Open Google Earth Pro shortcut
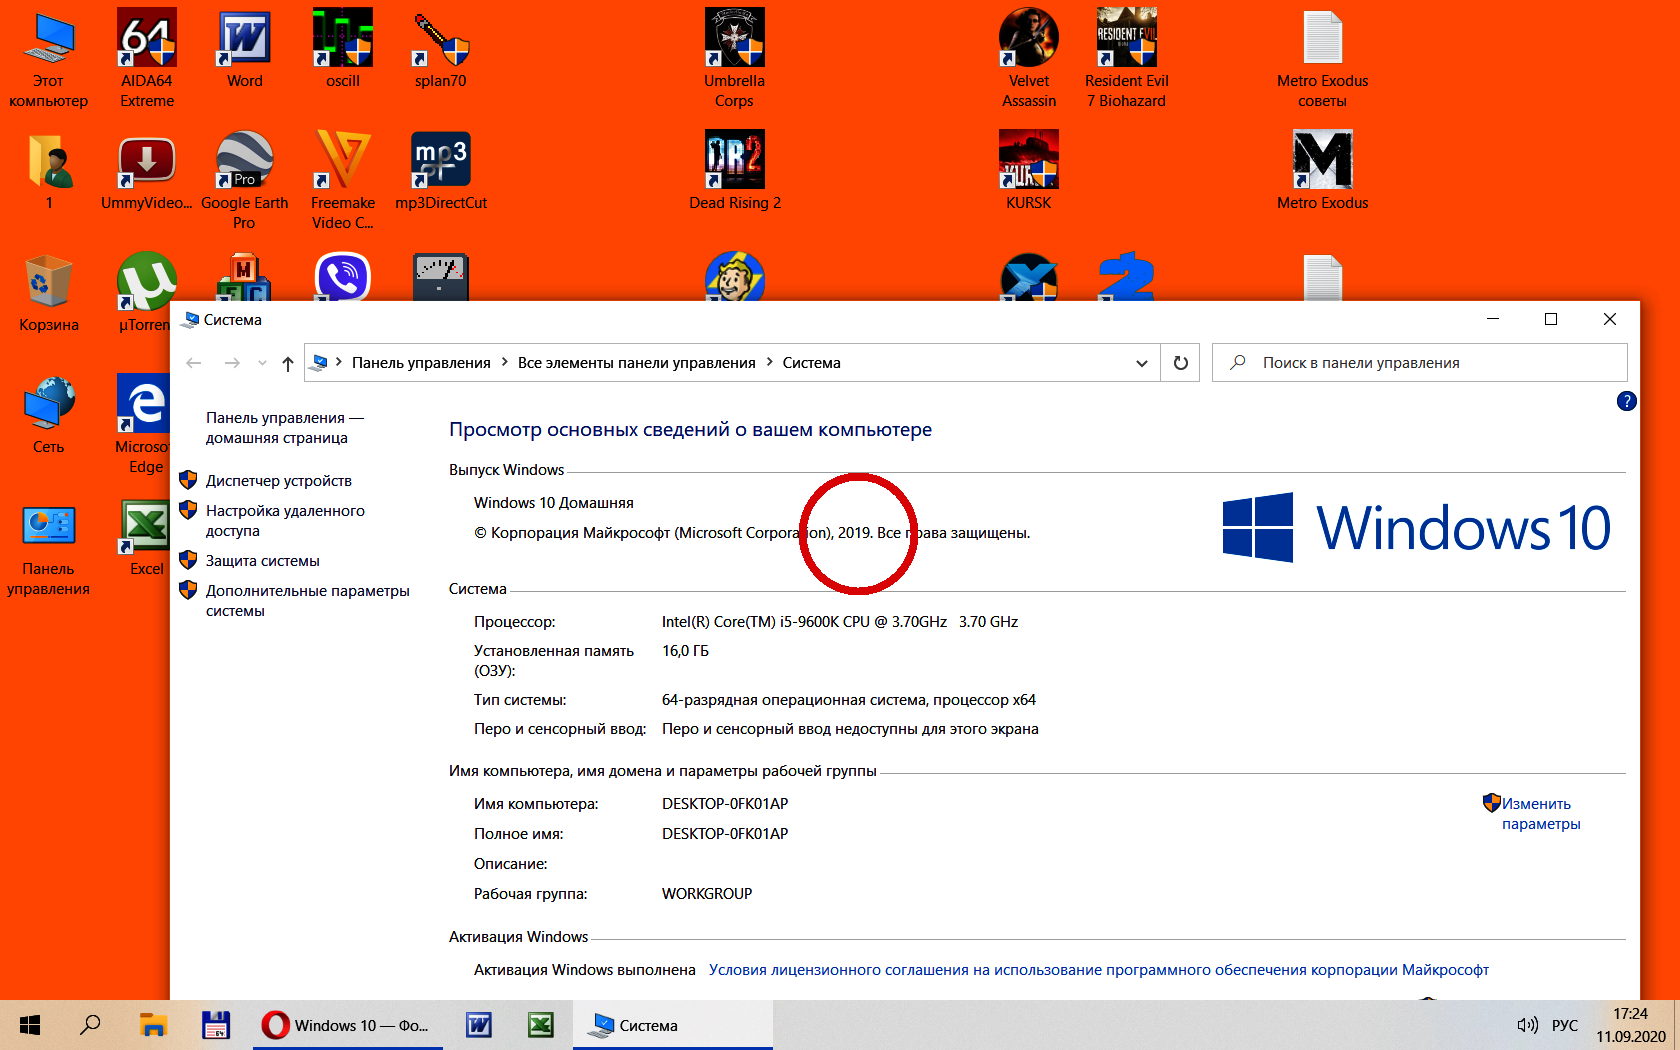This screenshot has width=1680, height=1050. click(x=245, y=180)
